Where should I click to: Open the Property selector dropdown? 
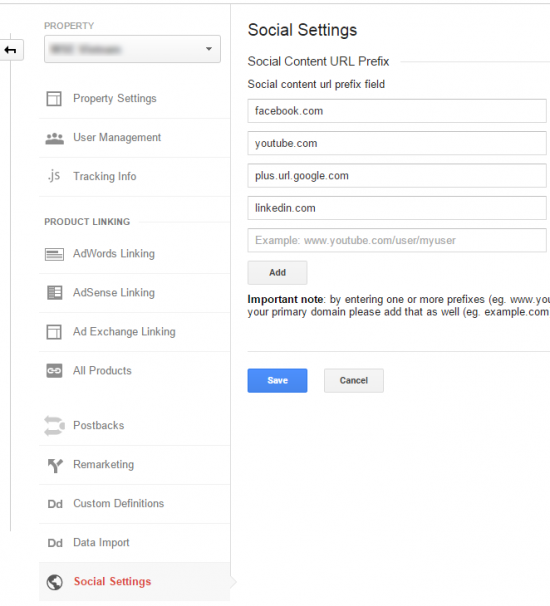click(132, 49)
